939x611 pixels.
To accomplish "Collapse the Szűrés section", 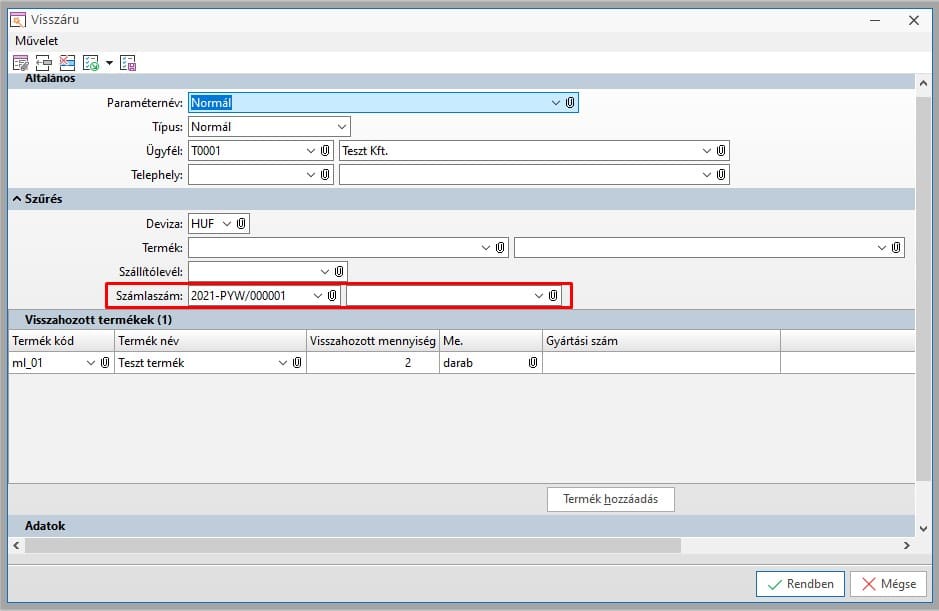I will 17,199.
